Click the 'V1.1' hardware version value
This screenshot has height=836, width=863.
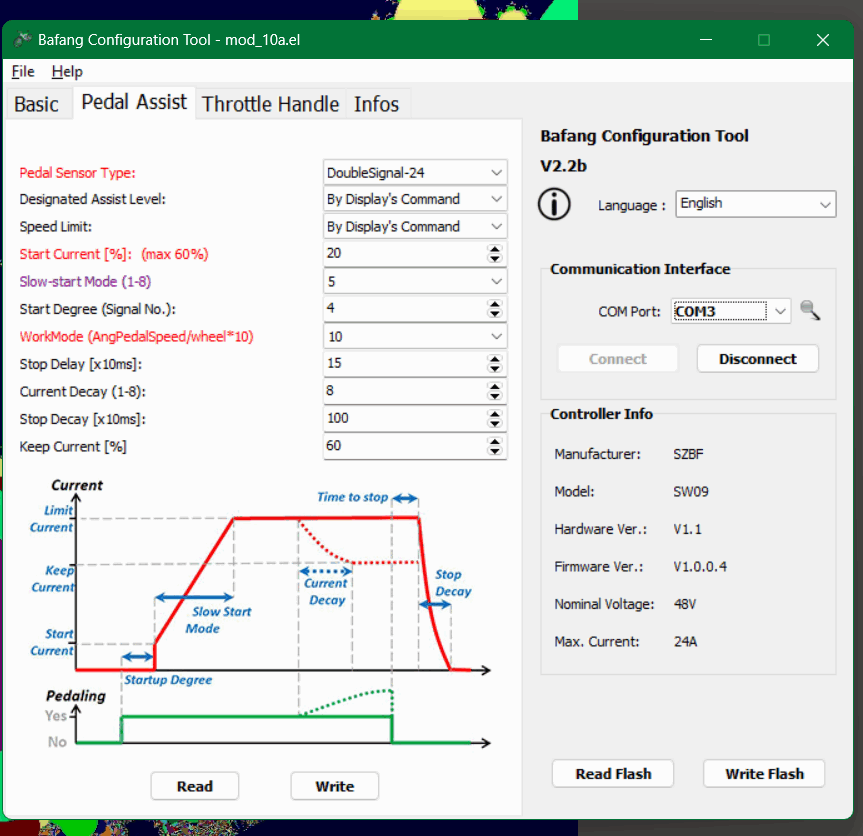687,529
